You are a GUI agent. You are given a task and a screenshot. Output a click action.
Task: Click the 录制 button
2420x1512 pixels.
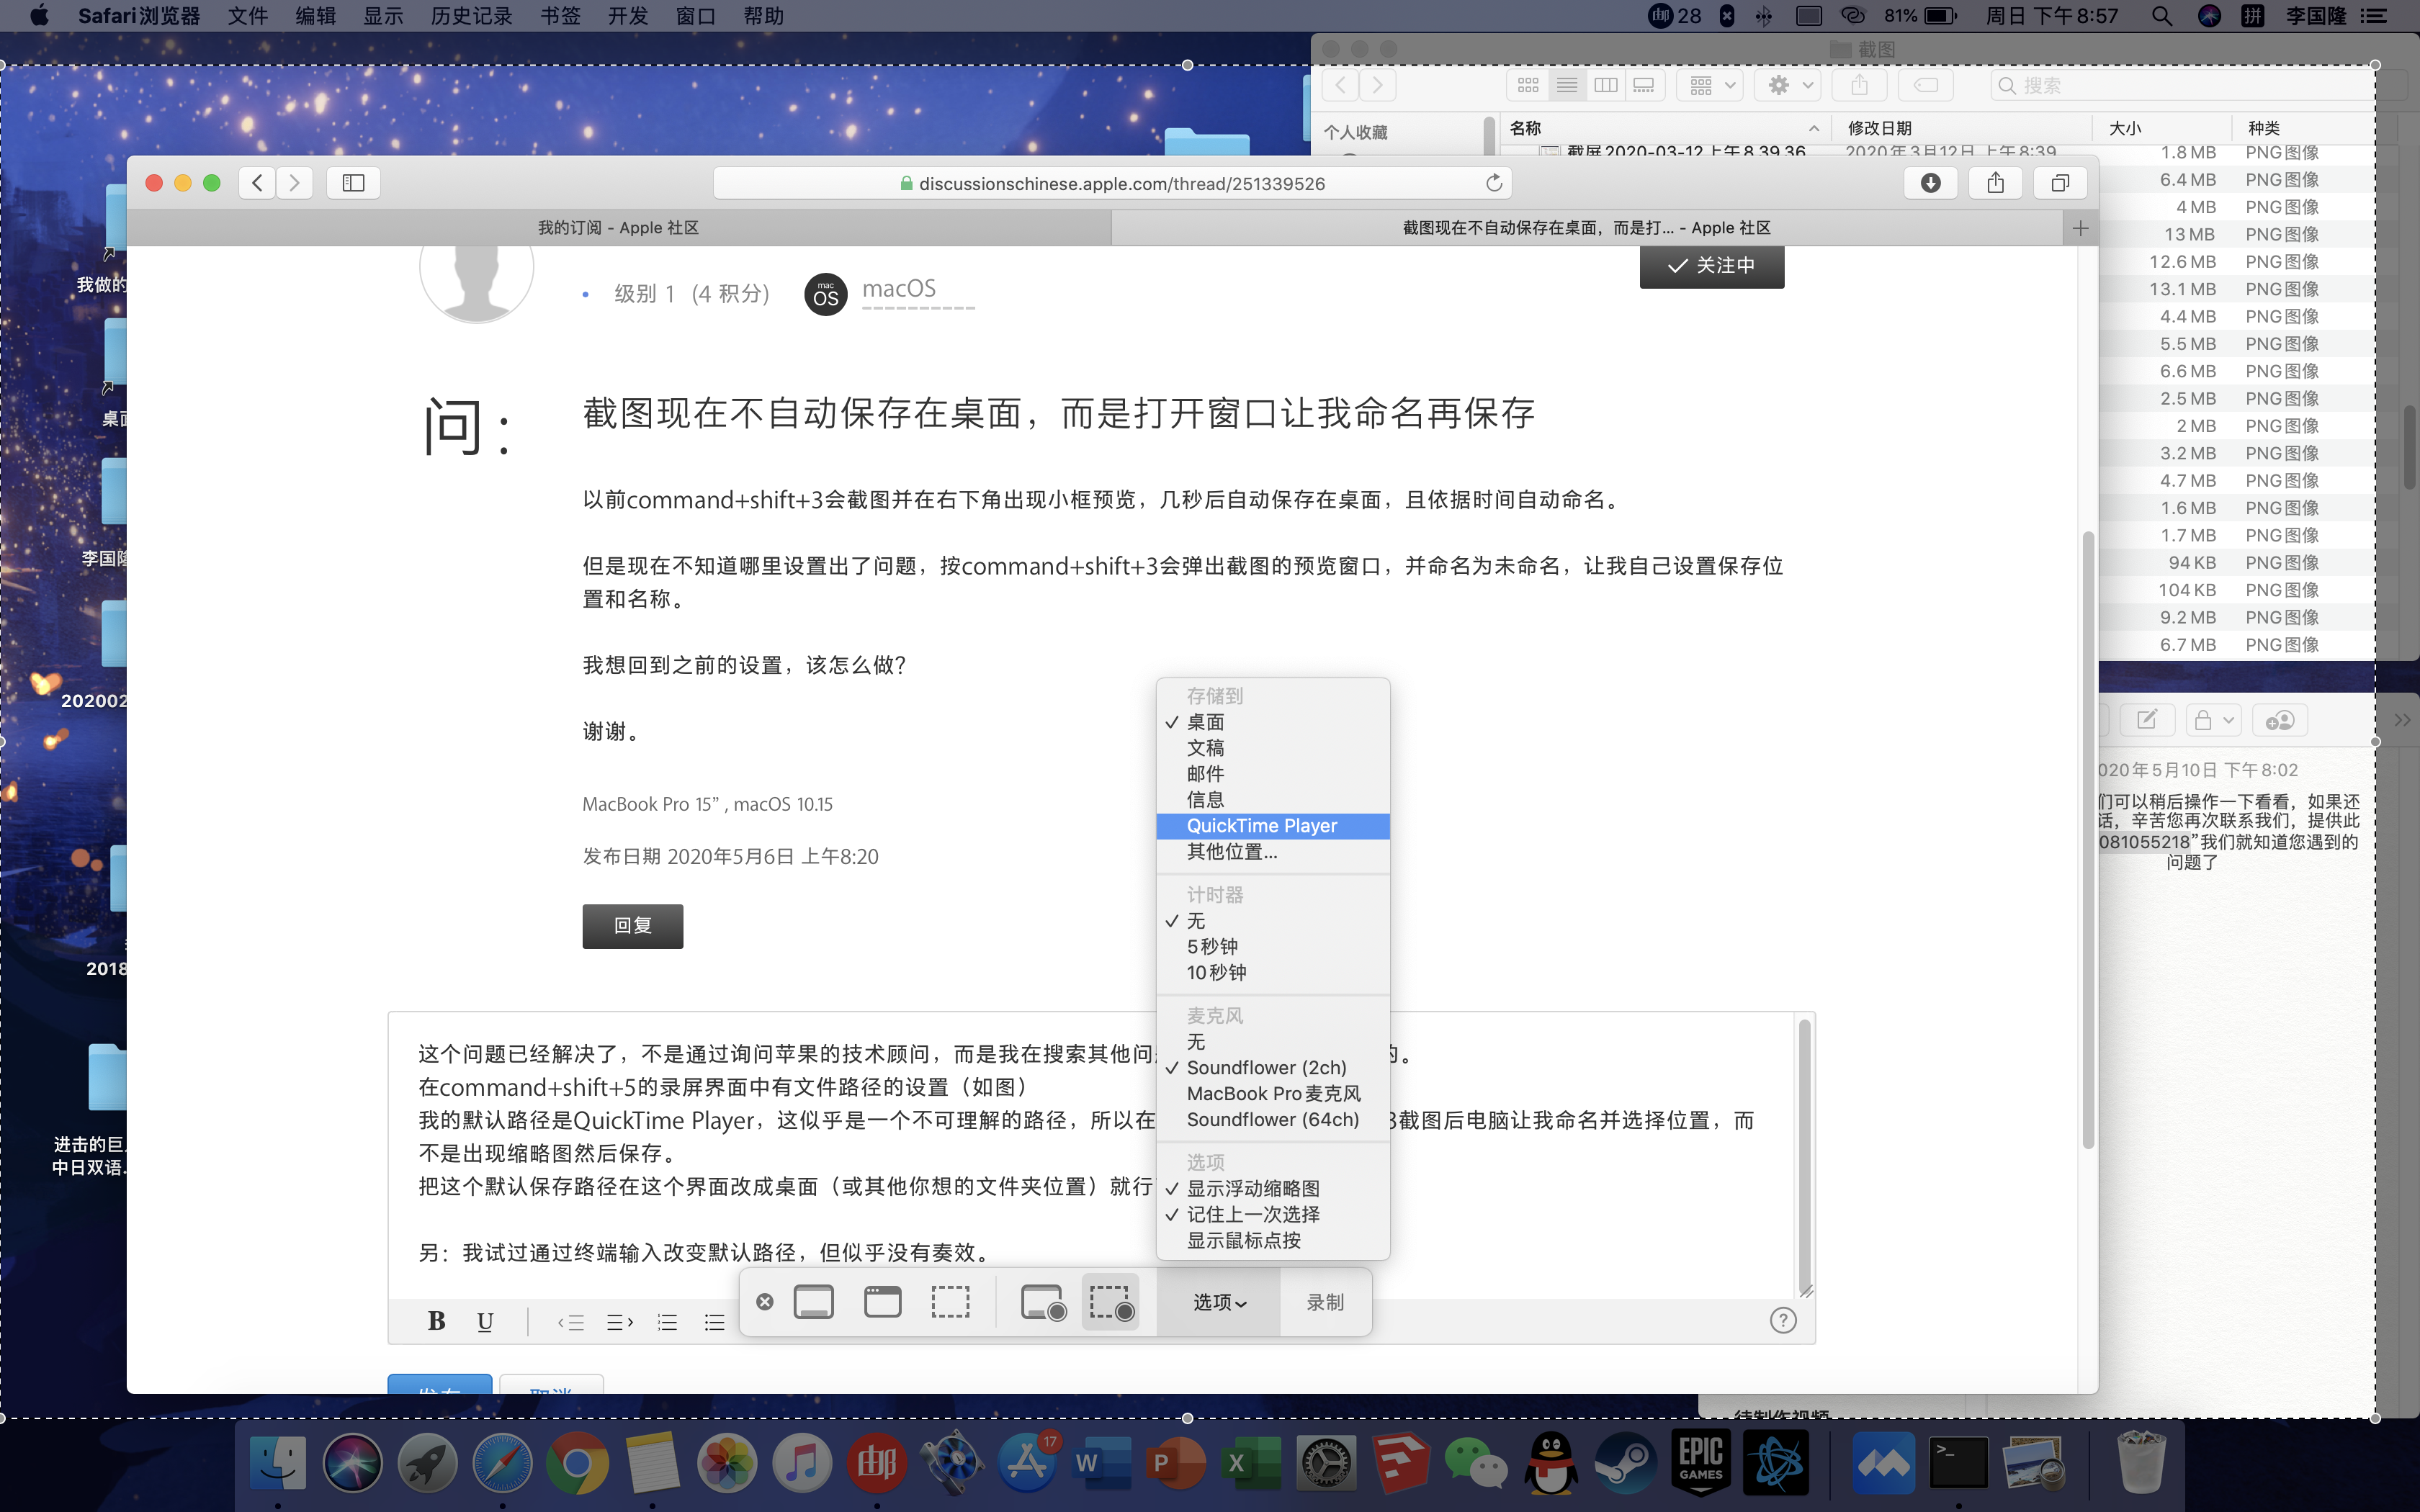pos(1325,1302)
